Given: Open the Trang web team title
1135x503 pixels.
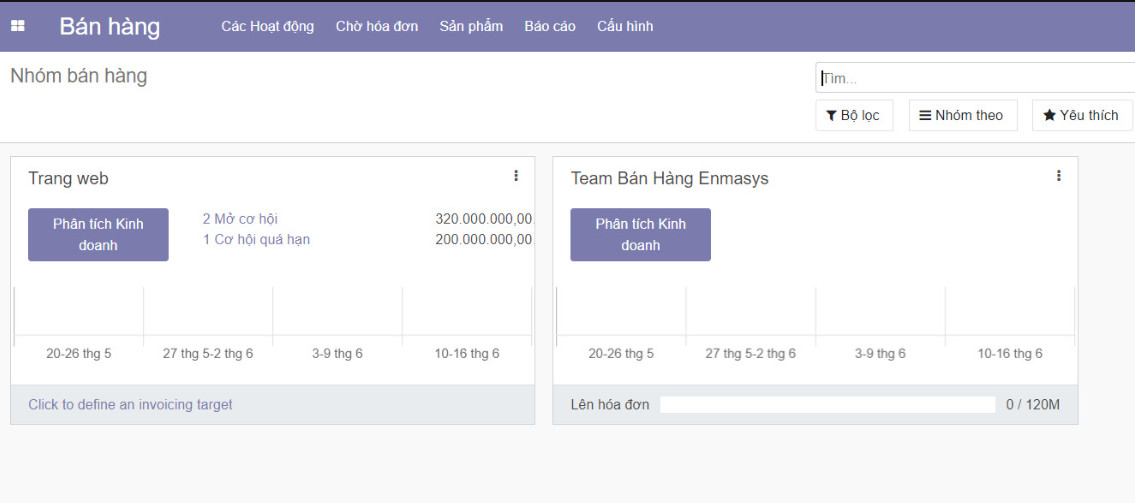Looking at the screenshot, I should [68, 179].
